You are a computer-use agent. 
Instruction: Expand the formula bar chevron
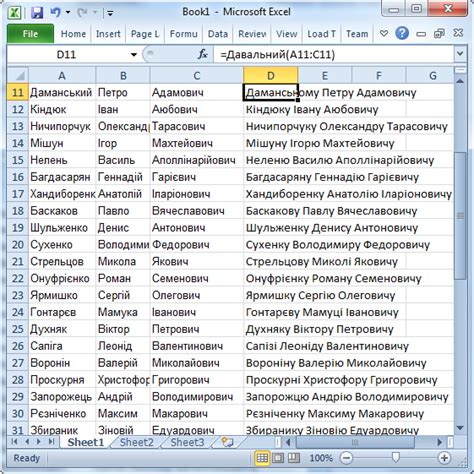pos(460,54)
